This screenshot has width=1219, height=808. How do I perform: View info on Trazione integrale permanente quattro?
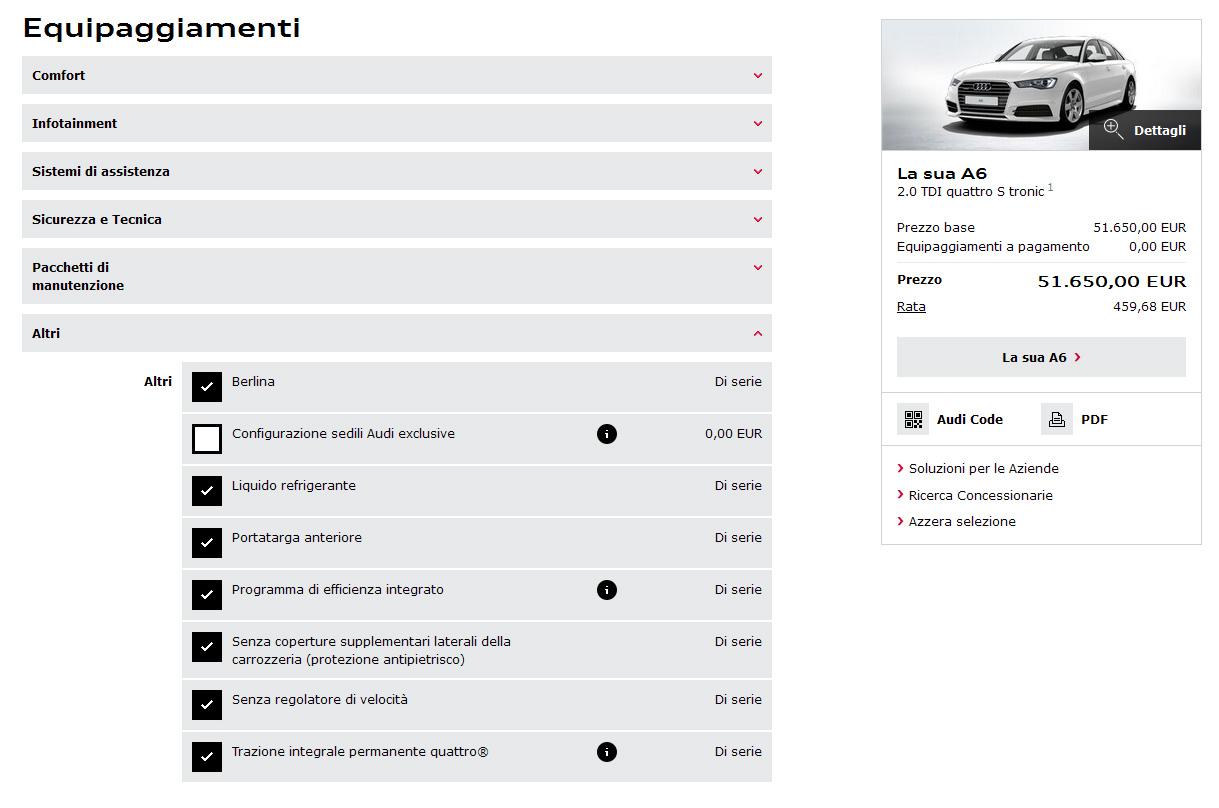coord(607,752)
